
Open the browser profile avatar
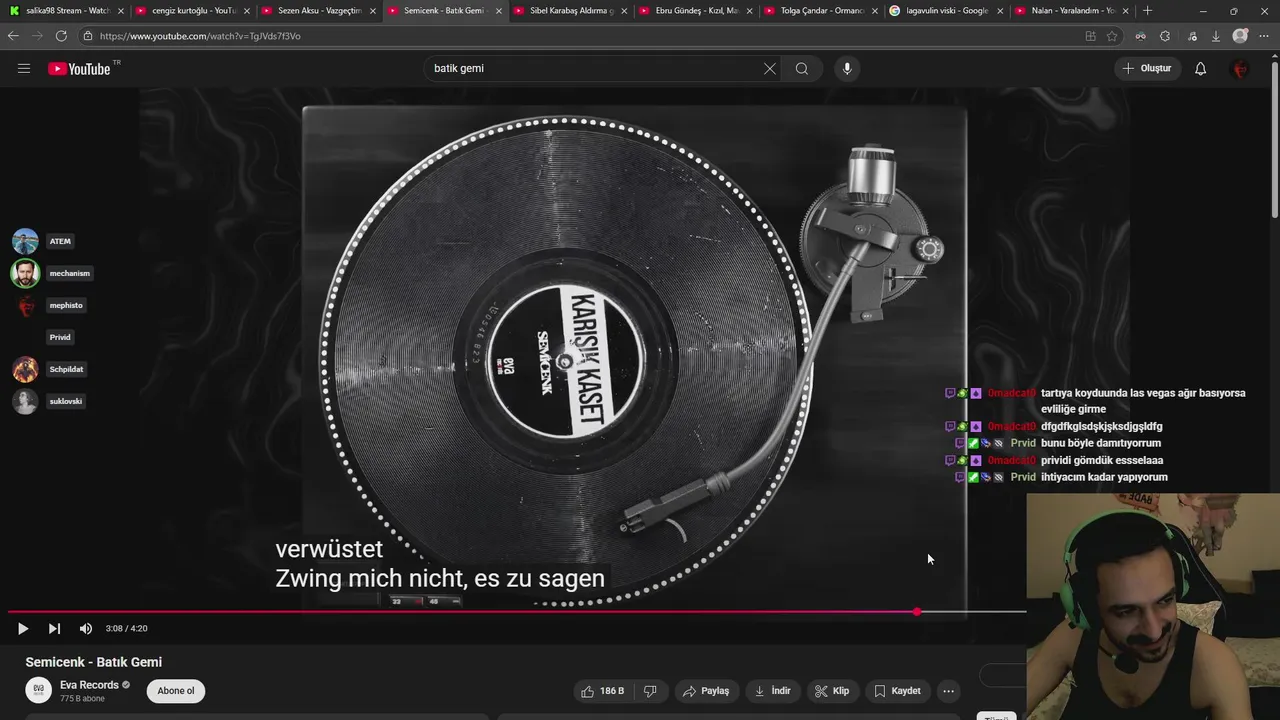1241,36
